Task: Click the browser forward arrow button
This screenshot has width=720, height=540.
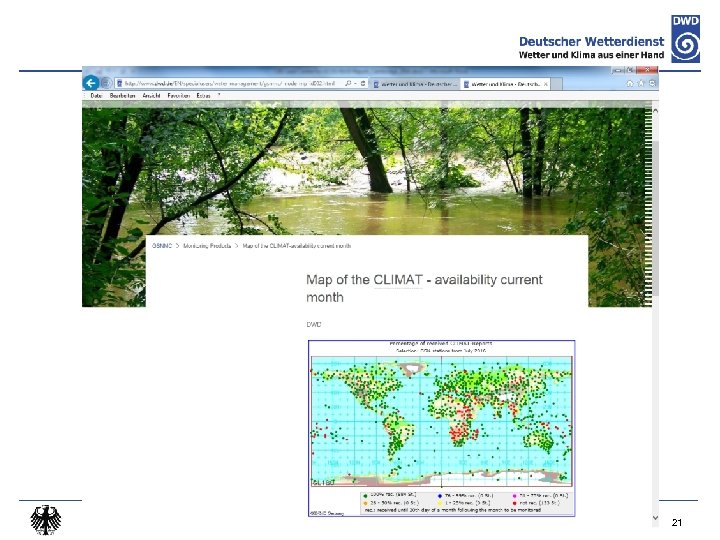Action: pos(106,83)
